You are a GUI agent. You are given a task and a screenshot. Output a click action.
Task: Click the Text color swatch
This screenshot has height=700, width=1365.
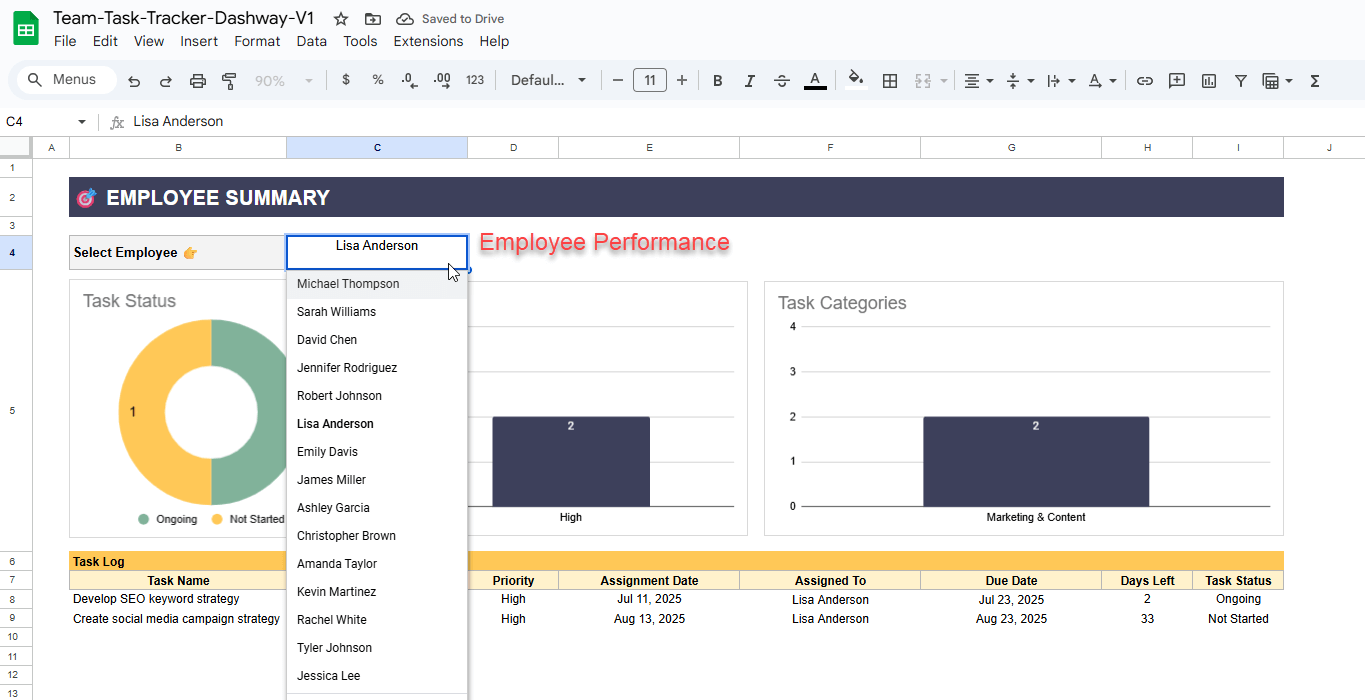tap(814, 80)
